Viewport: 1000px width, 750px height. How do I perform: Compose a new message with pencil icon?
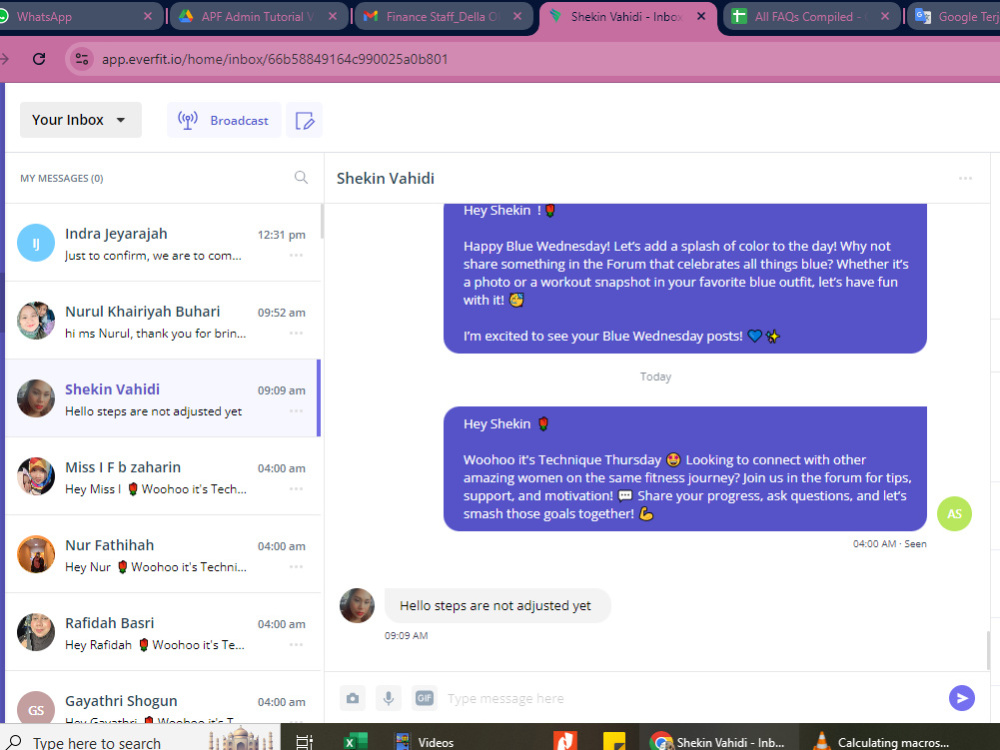[304, 120]
